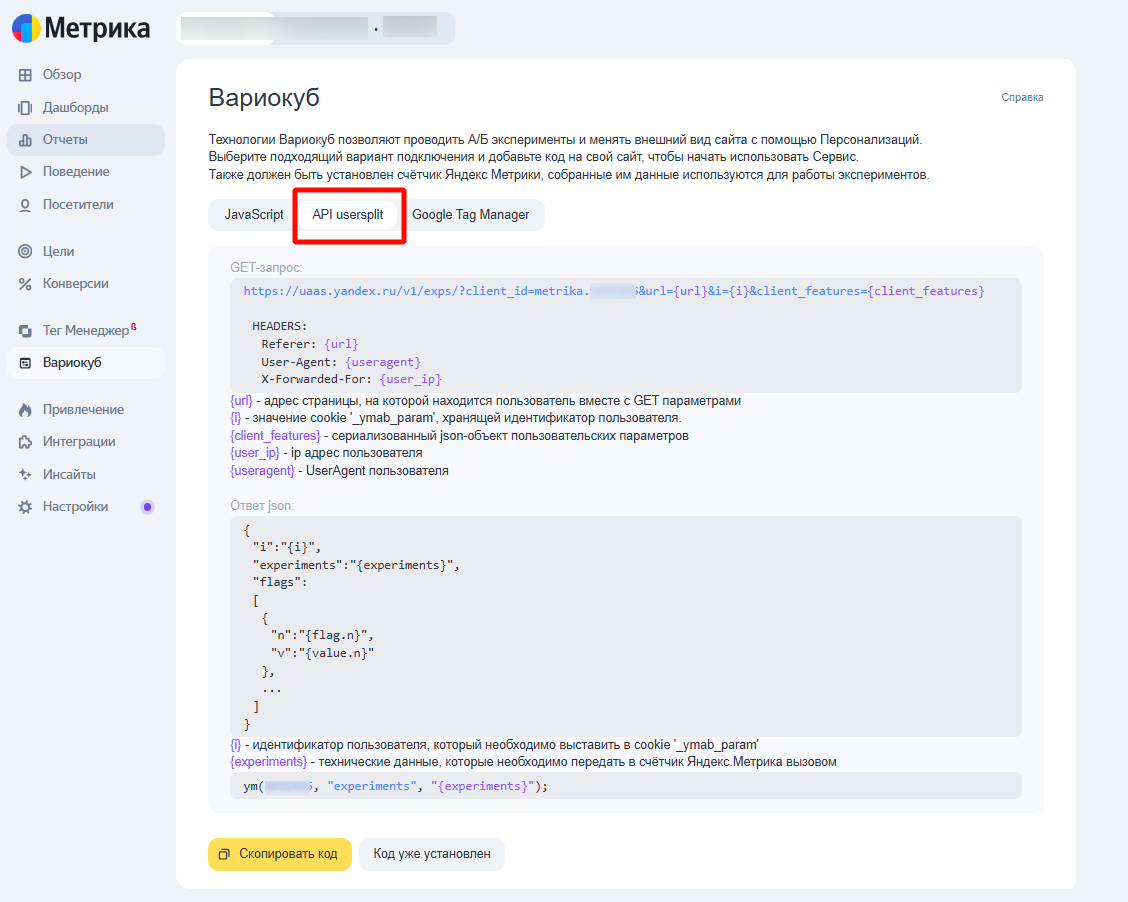Image resolution: width=1128 pixels, height=902 pixels.
Task: Go to Отчеты in sidebar
Action: tap(86, 140)
